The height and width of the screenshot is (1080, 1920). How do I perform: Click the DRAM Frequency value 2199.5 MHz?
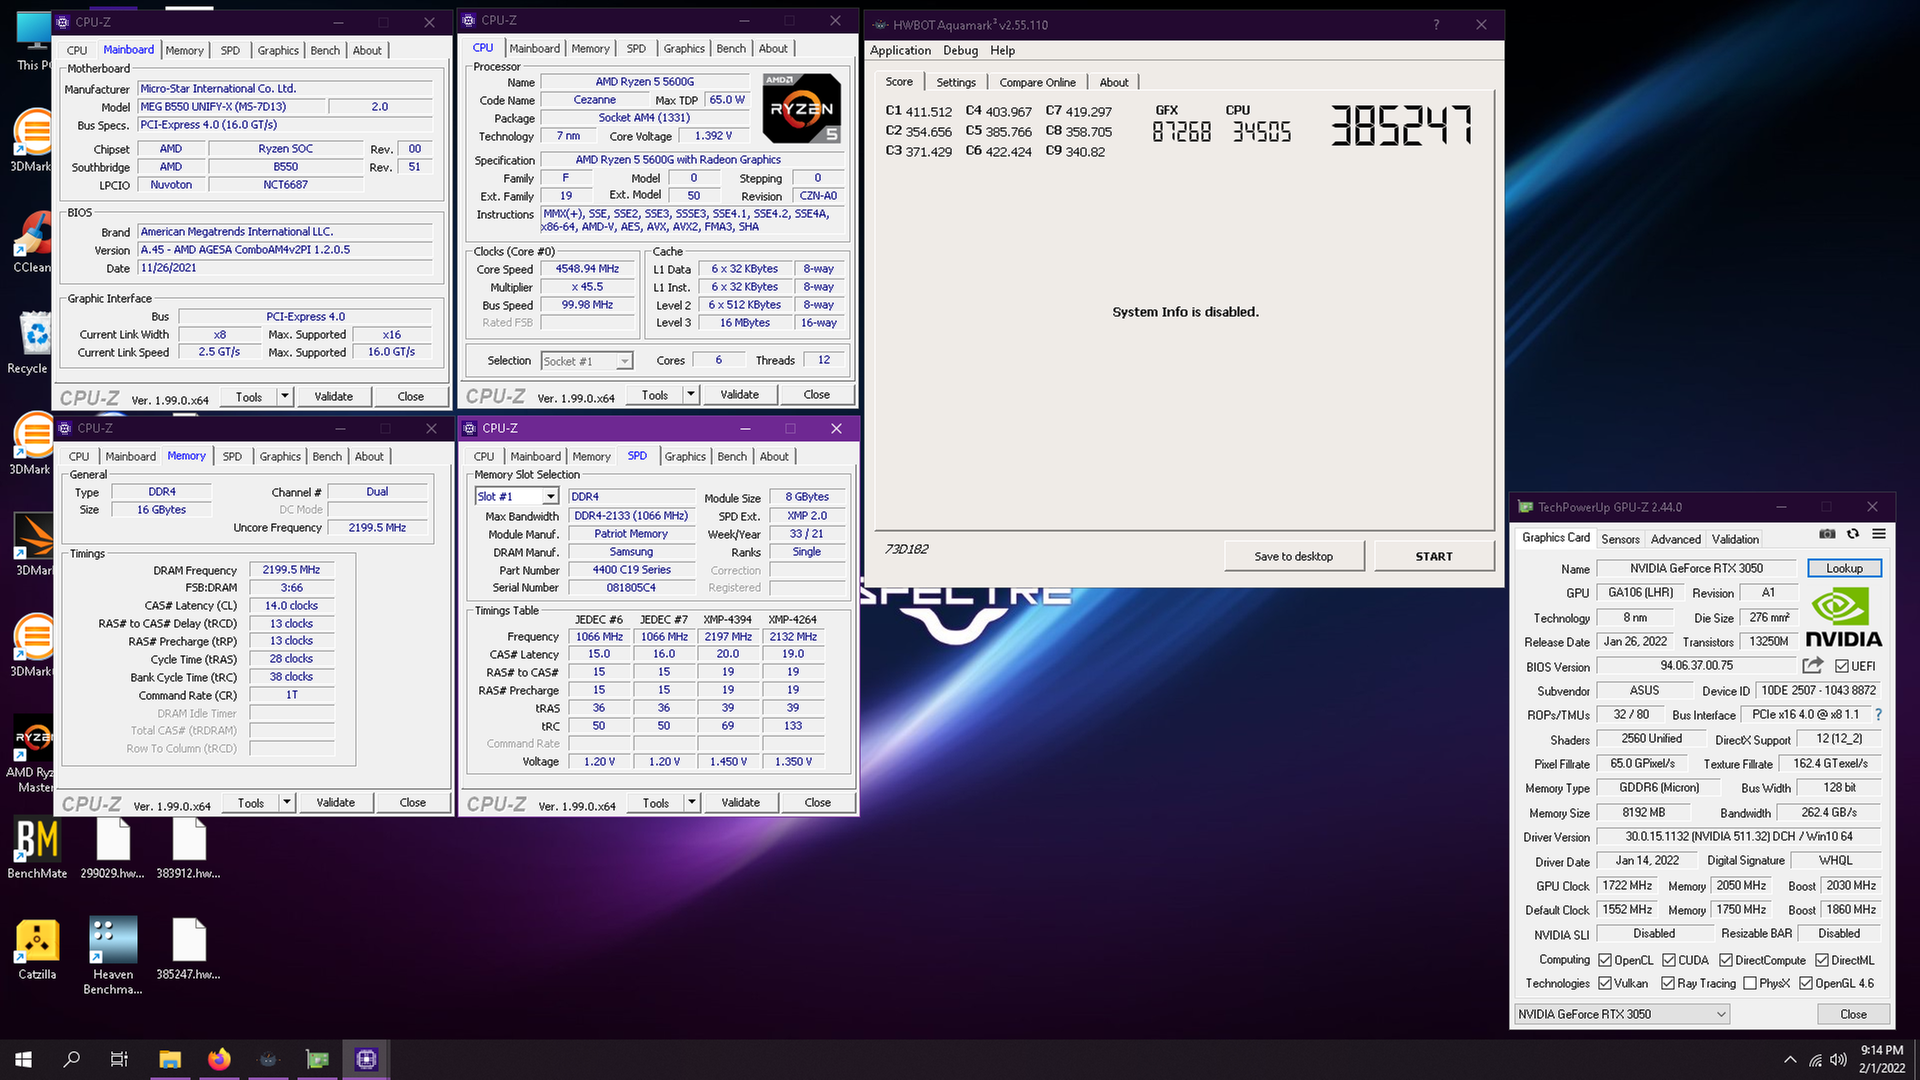click(291, 570)
